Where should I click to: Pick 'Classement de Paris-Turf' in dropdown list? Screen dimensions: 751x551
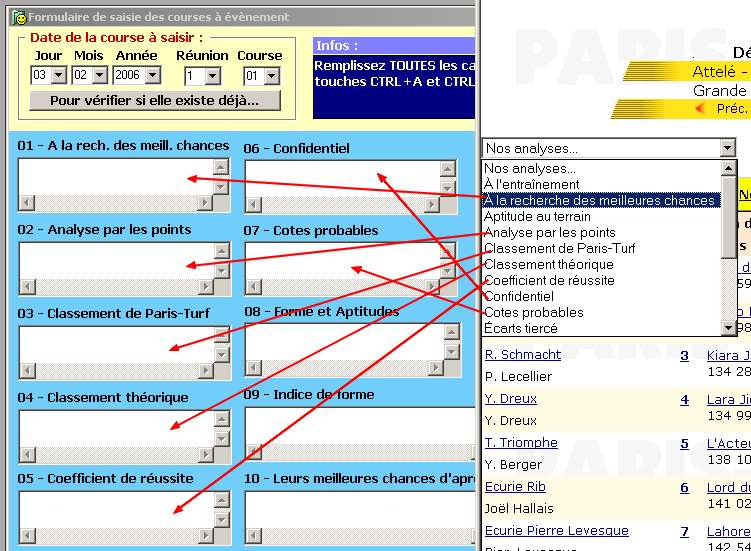(x=602, y=248)
